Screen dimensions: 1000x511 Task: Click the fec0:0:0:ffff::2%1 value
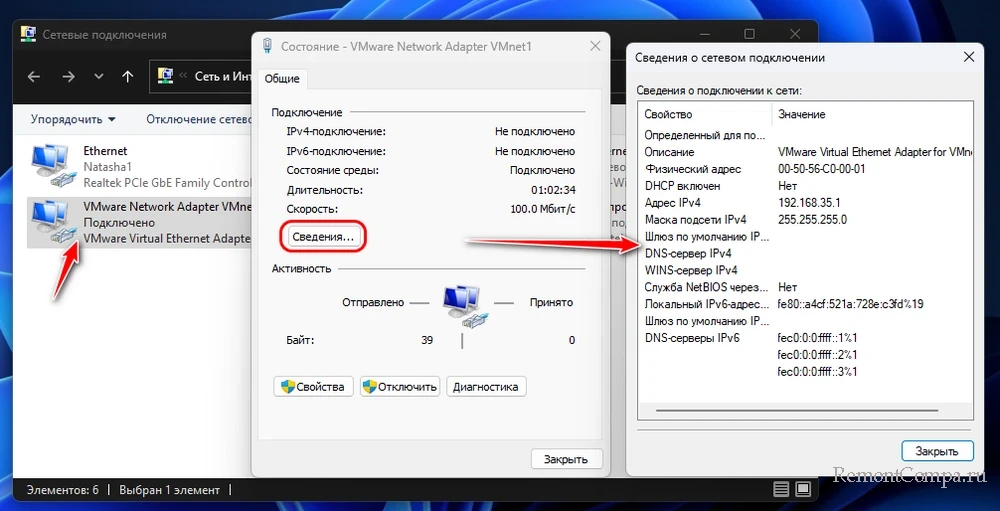click(818, 355)
